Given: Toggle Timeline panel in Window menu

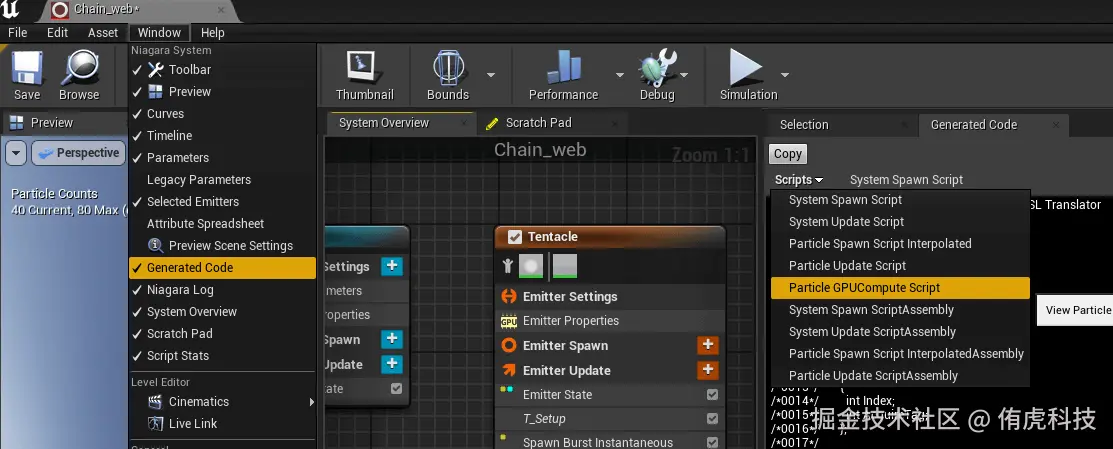Looking at the screenshot, I should (223, 135).
